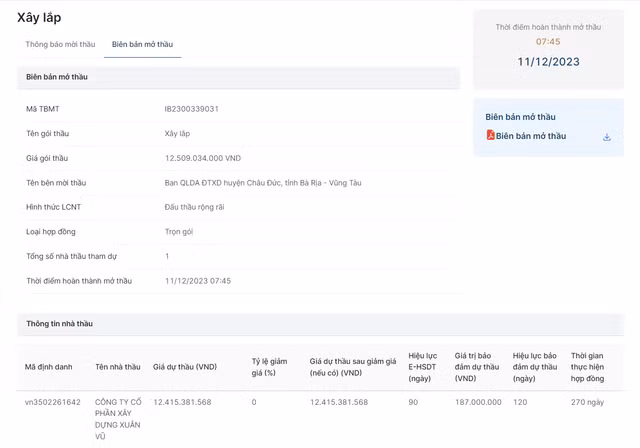Click the Mã TBMT value IB2300339031
Viewport: 640px width, 448px height.
pyautogui.click(x=192, y=108)
